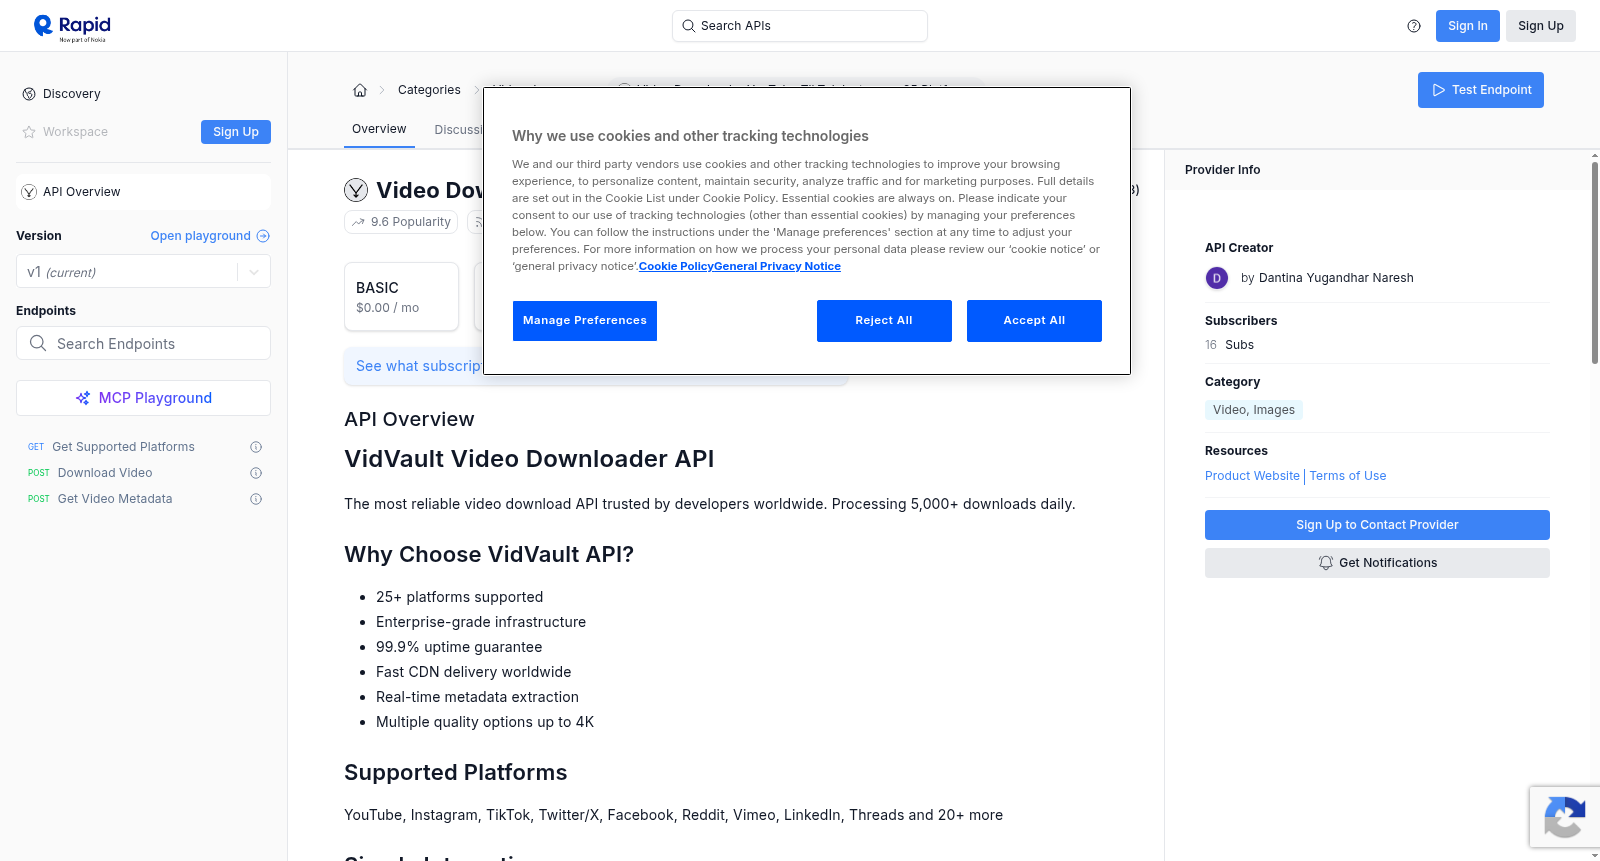Click the 'Why Choose VidVault API?' heading
Viewport: 1600px width, 861px height.
[x=489, y=555]
